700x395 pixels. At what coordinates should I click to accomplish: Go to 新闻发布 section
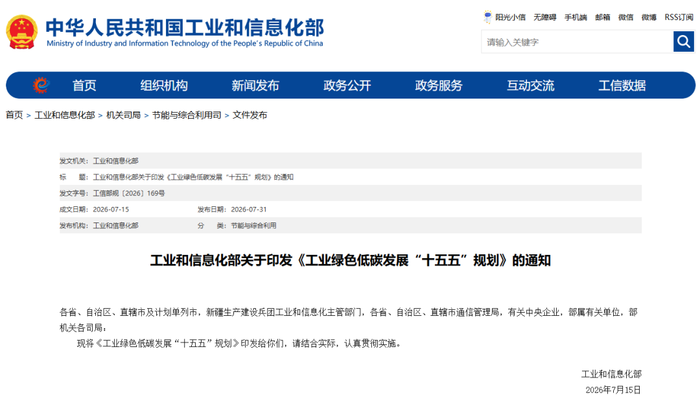coord(255,85)
